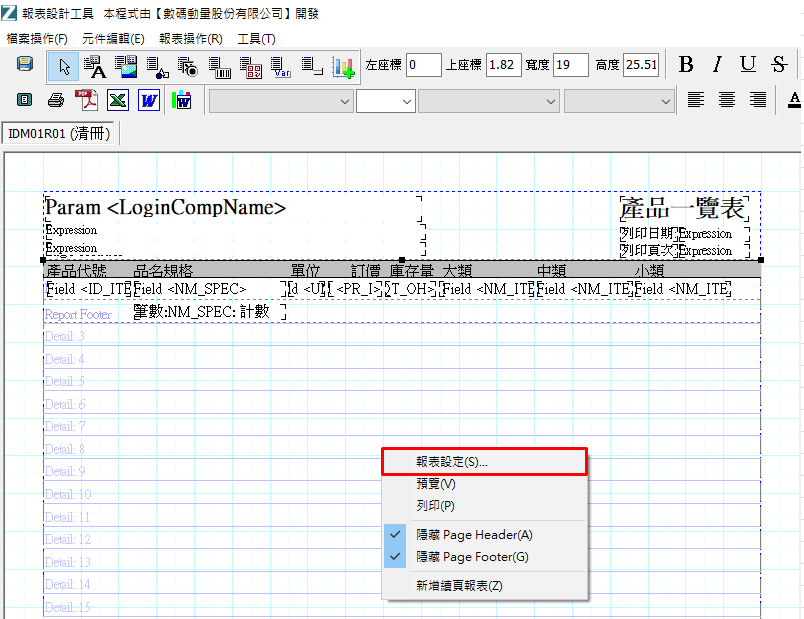This screenshot has height=619, width=804.
Task: Choose the add chart tool
Action: [343, 67]
